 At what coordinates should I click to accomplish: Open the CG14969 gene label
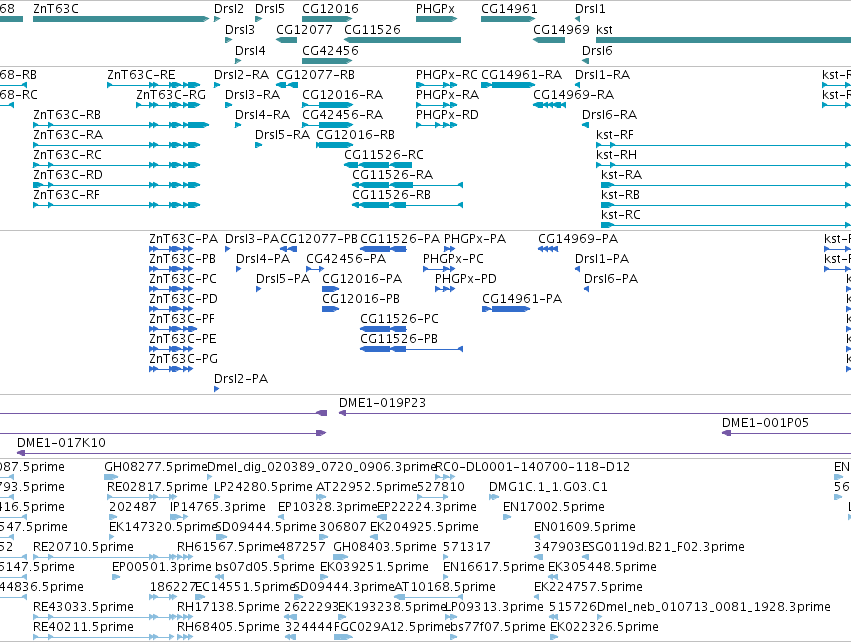click(x=561, y=29)
